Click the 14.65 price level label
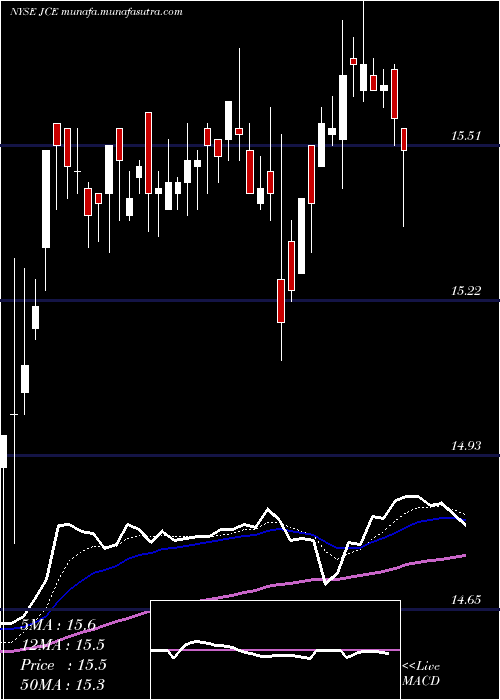 [466, 600]
